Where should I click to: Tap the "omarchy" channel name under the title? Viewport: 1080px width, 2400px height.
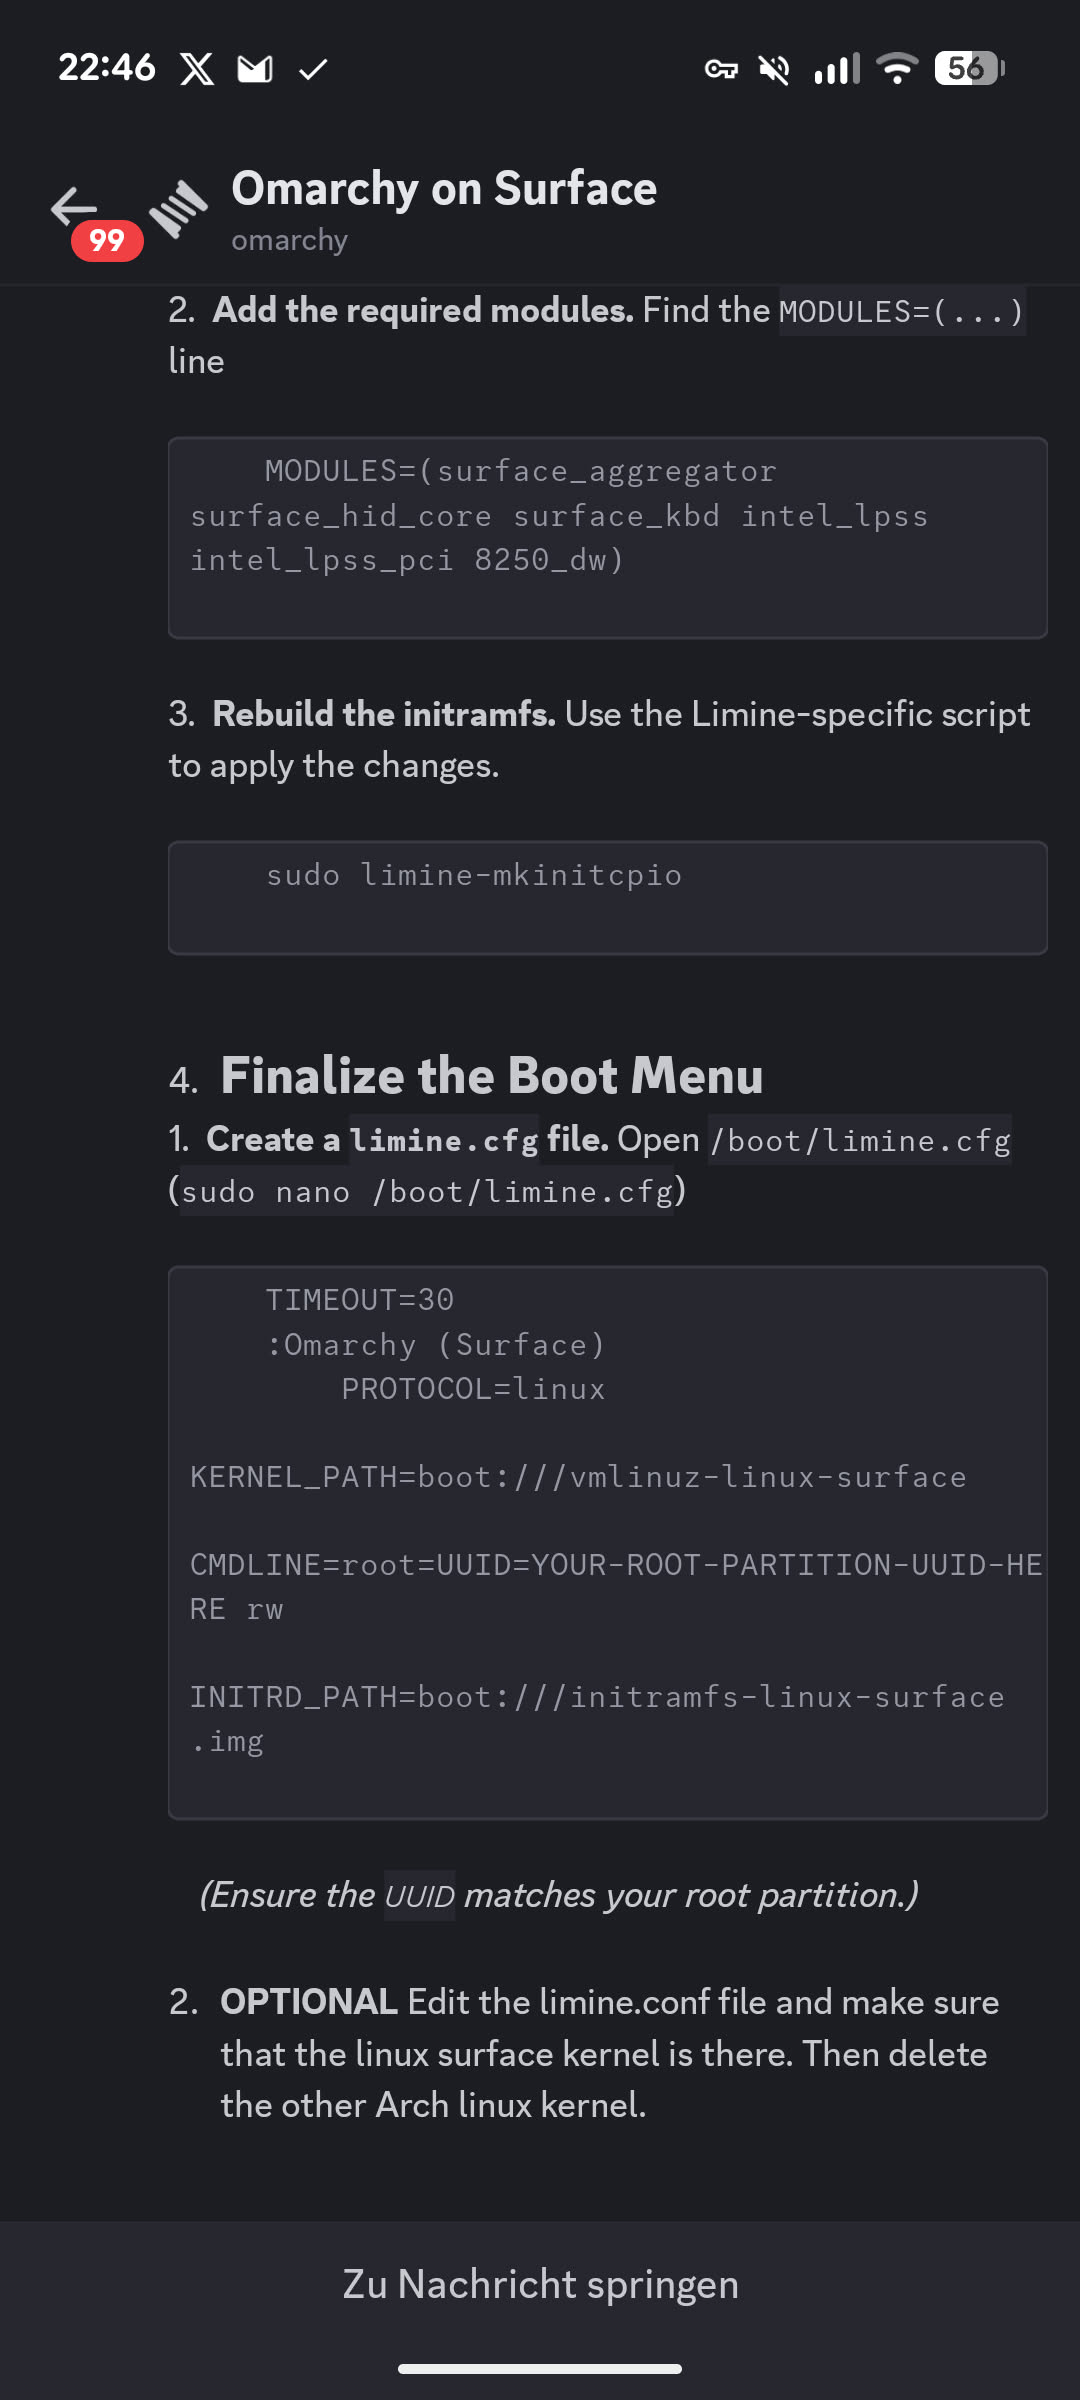pyautogui.click(x=290, y=241)
